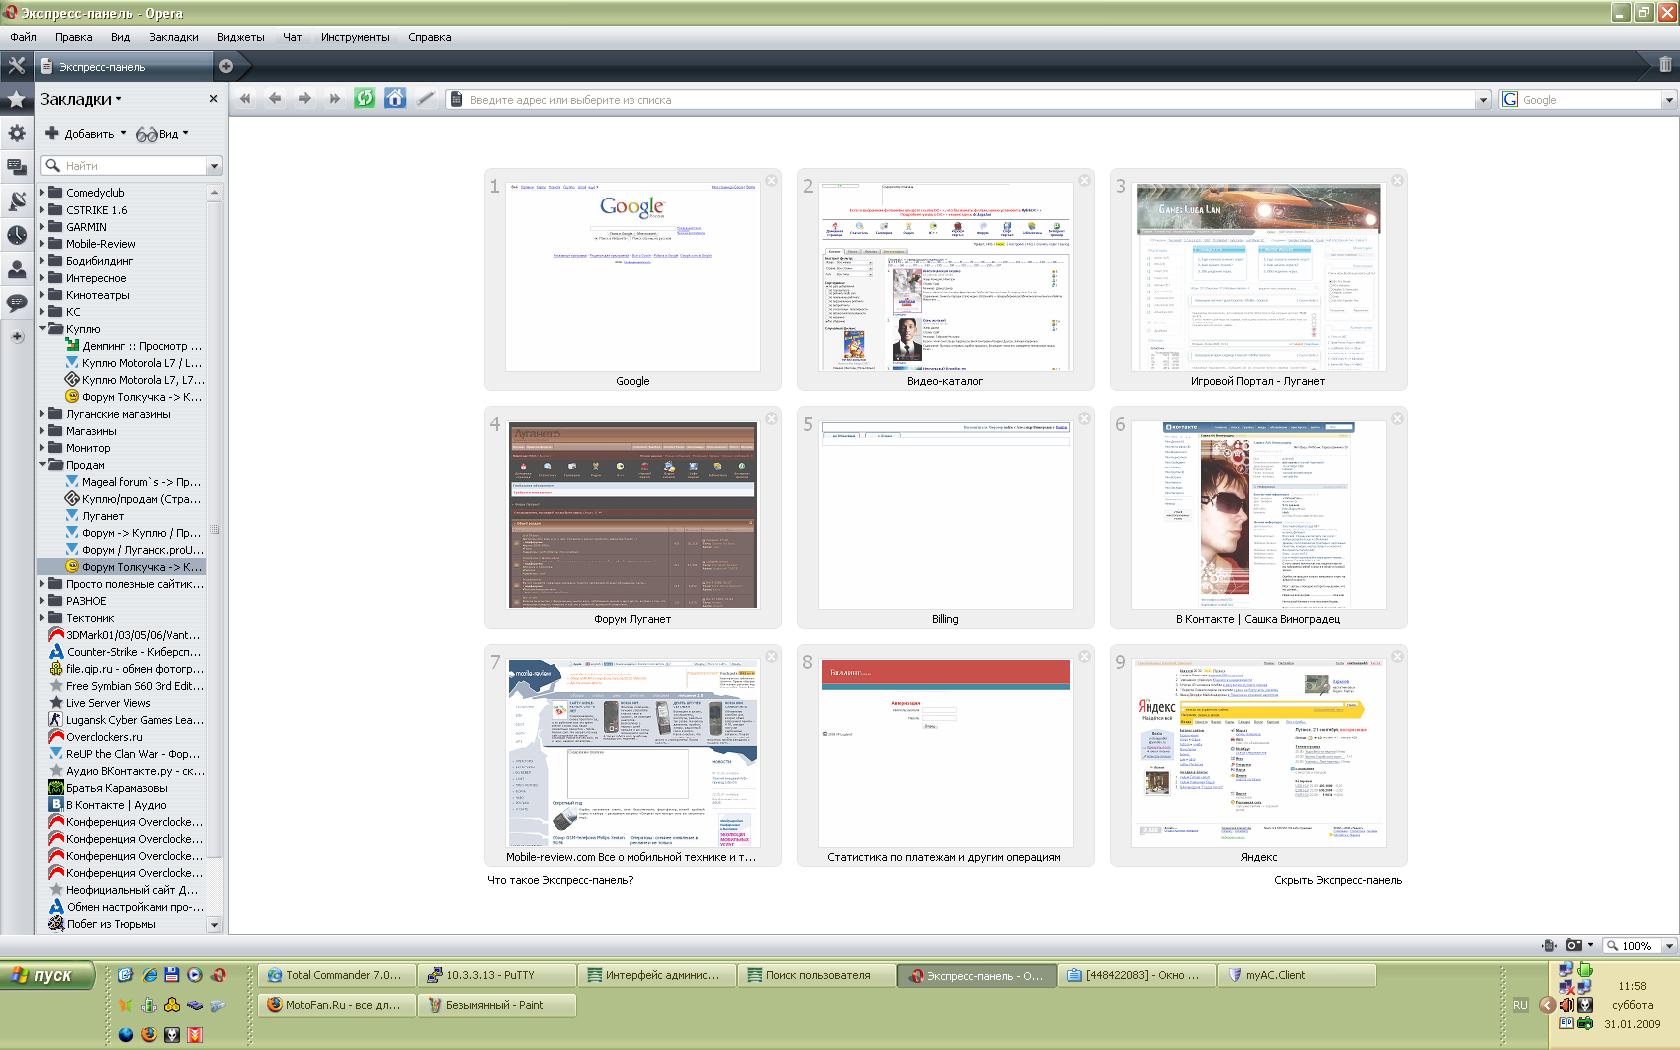Click the 'Скрыть Экспресс-панель' link
Screen dimensions: 1680x1050
point(1337,880)
